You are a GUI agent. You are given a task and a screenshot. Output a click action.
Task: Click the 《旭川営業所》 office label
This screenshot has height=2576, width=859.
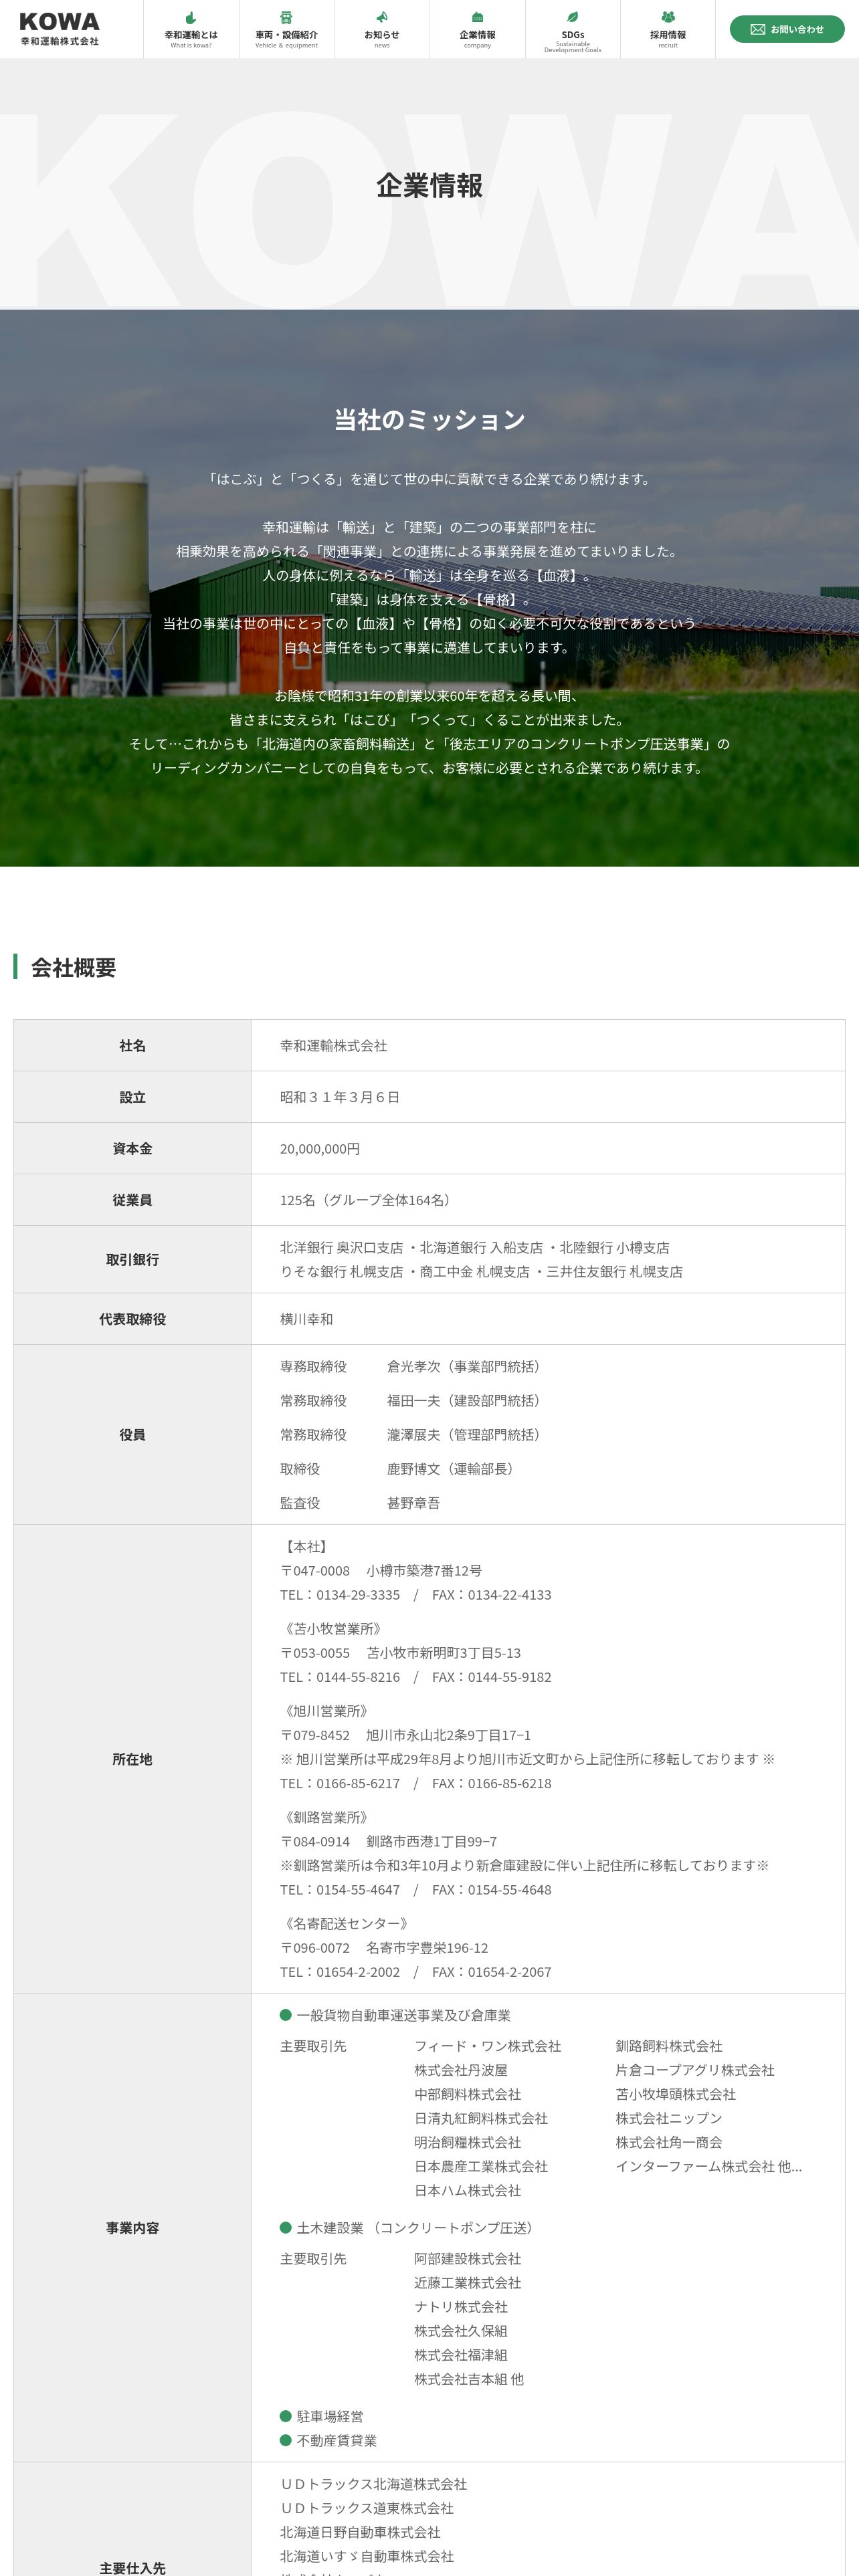point(326,1711)
